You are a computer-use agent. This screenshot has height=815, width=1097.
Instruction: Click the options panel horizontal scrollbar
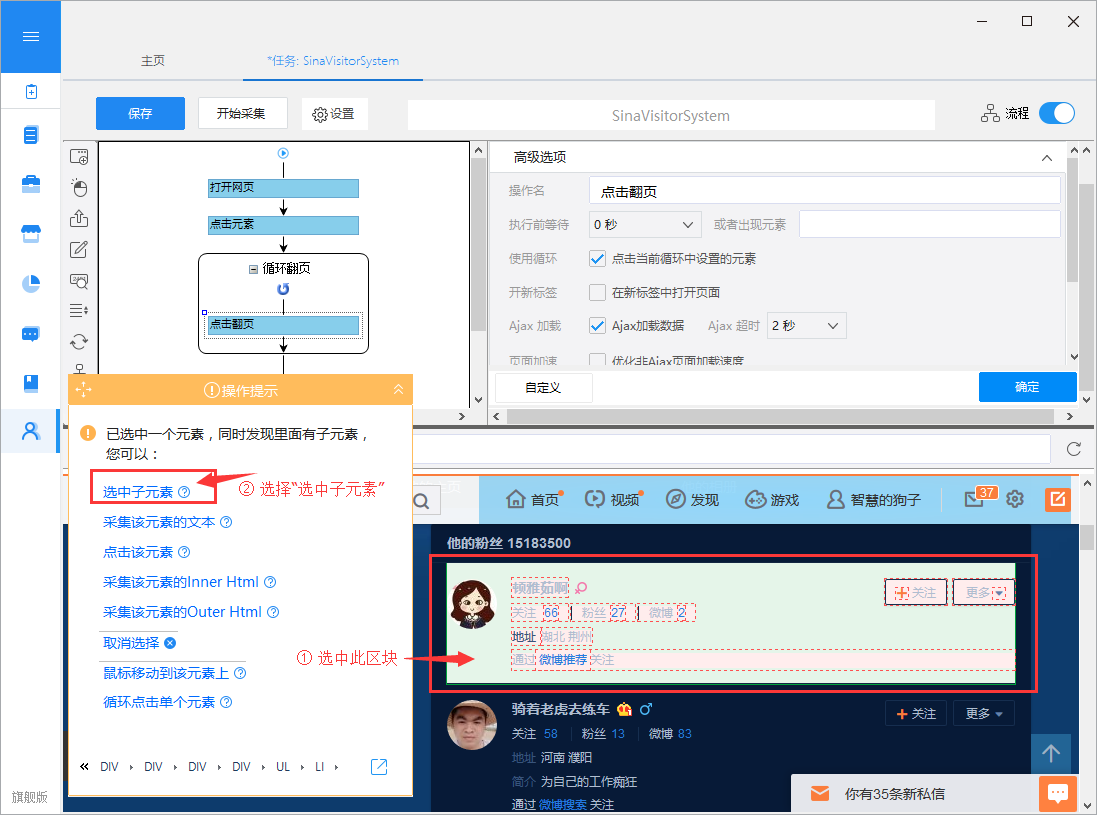pyautogui.click(x=782, y=416)
